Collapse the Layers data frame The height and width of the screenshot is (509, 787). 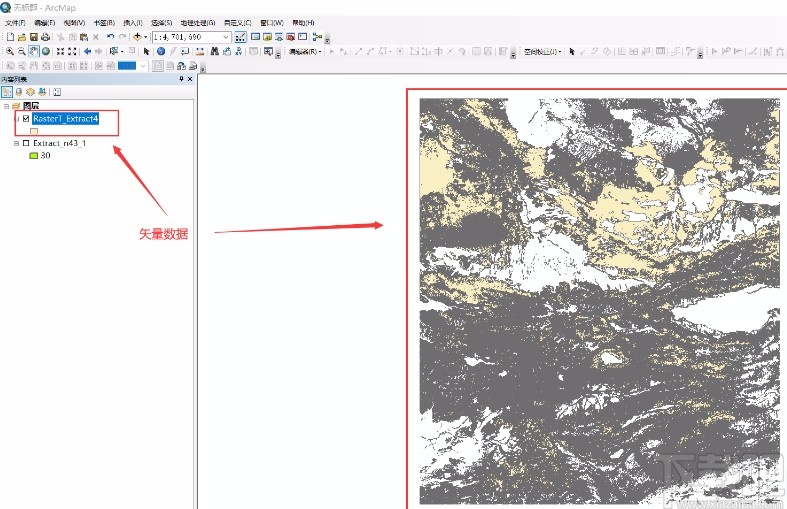pyautogui.click(x=7, y=106)
